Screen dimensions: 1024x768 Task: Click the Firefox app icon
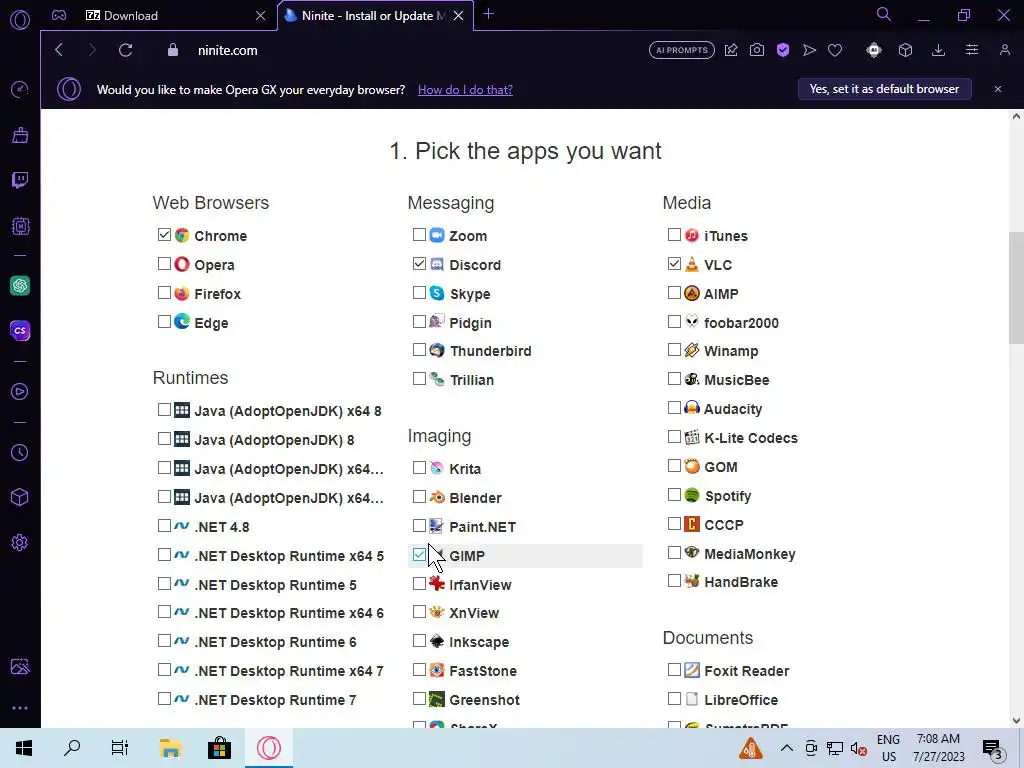tap(182, 293)
